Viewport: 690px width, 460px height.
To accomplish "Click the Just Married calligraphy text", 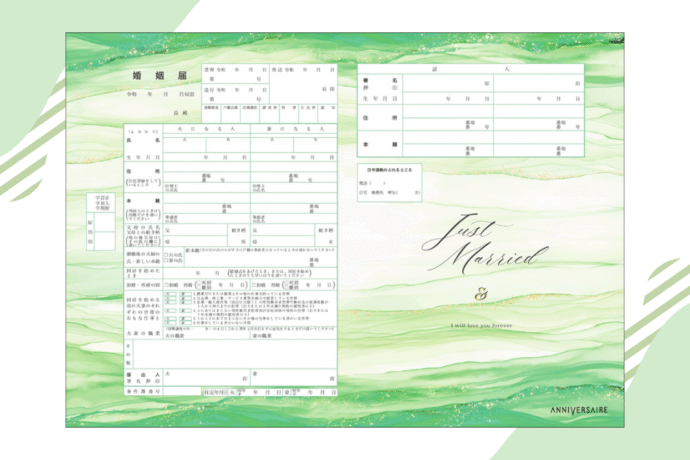I will point(484,243).
